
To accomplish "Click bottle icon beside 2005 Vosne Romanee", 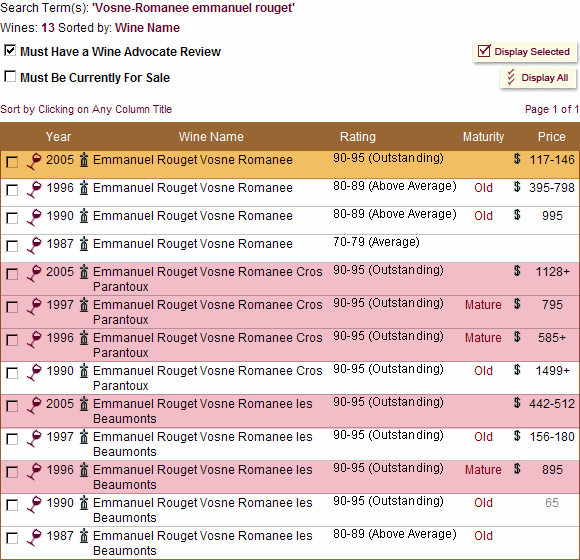I will [x=84, y=159].
